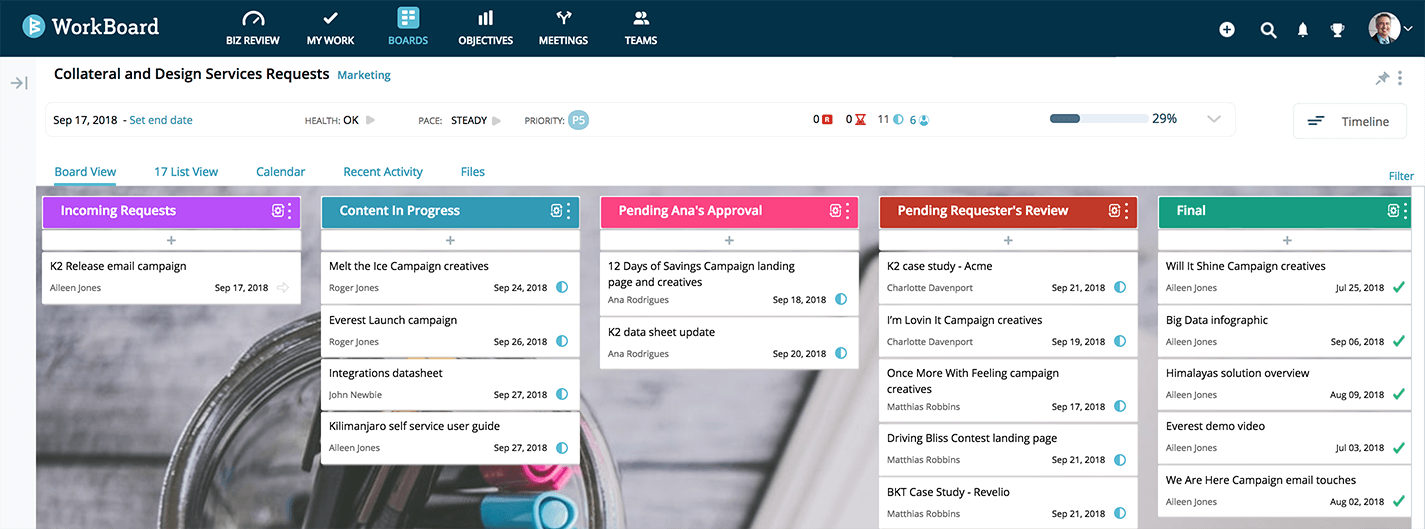1425x529 pixels.
Task: Open the WorkBoard logo home
Action: pos(91,27)
